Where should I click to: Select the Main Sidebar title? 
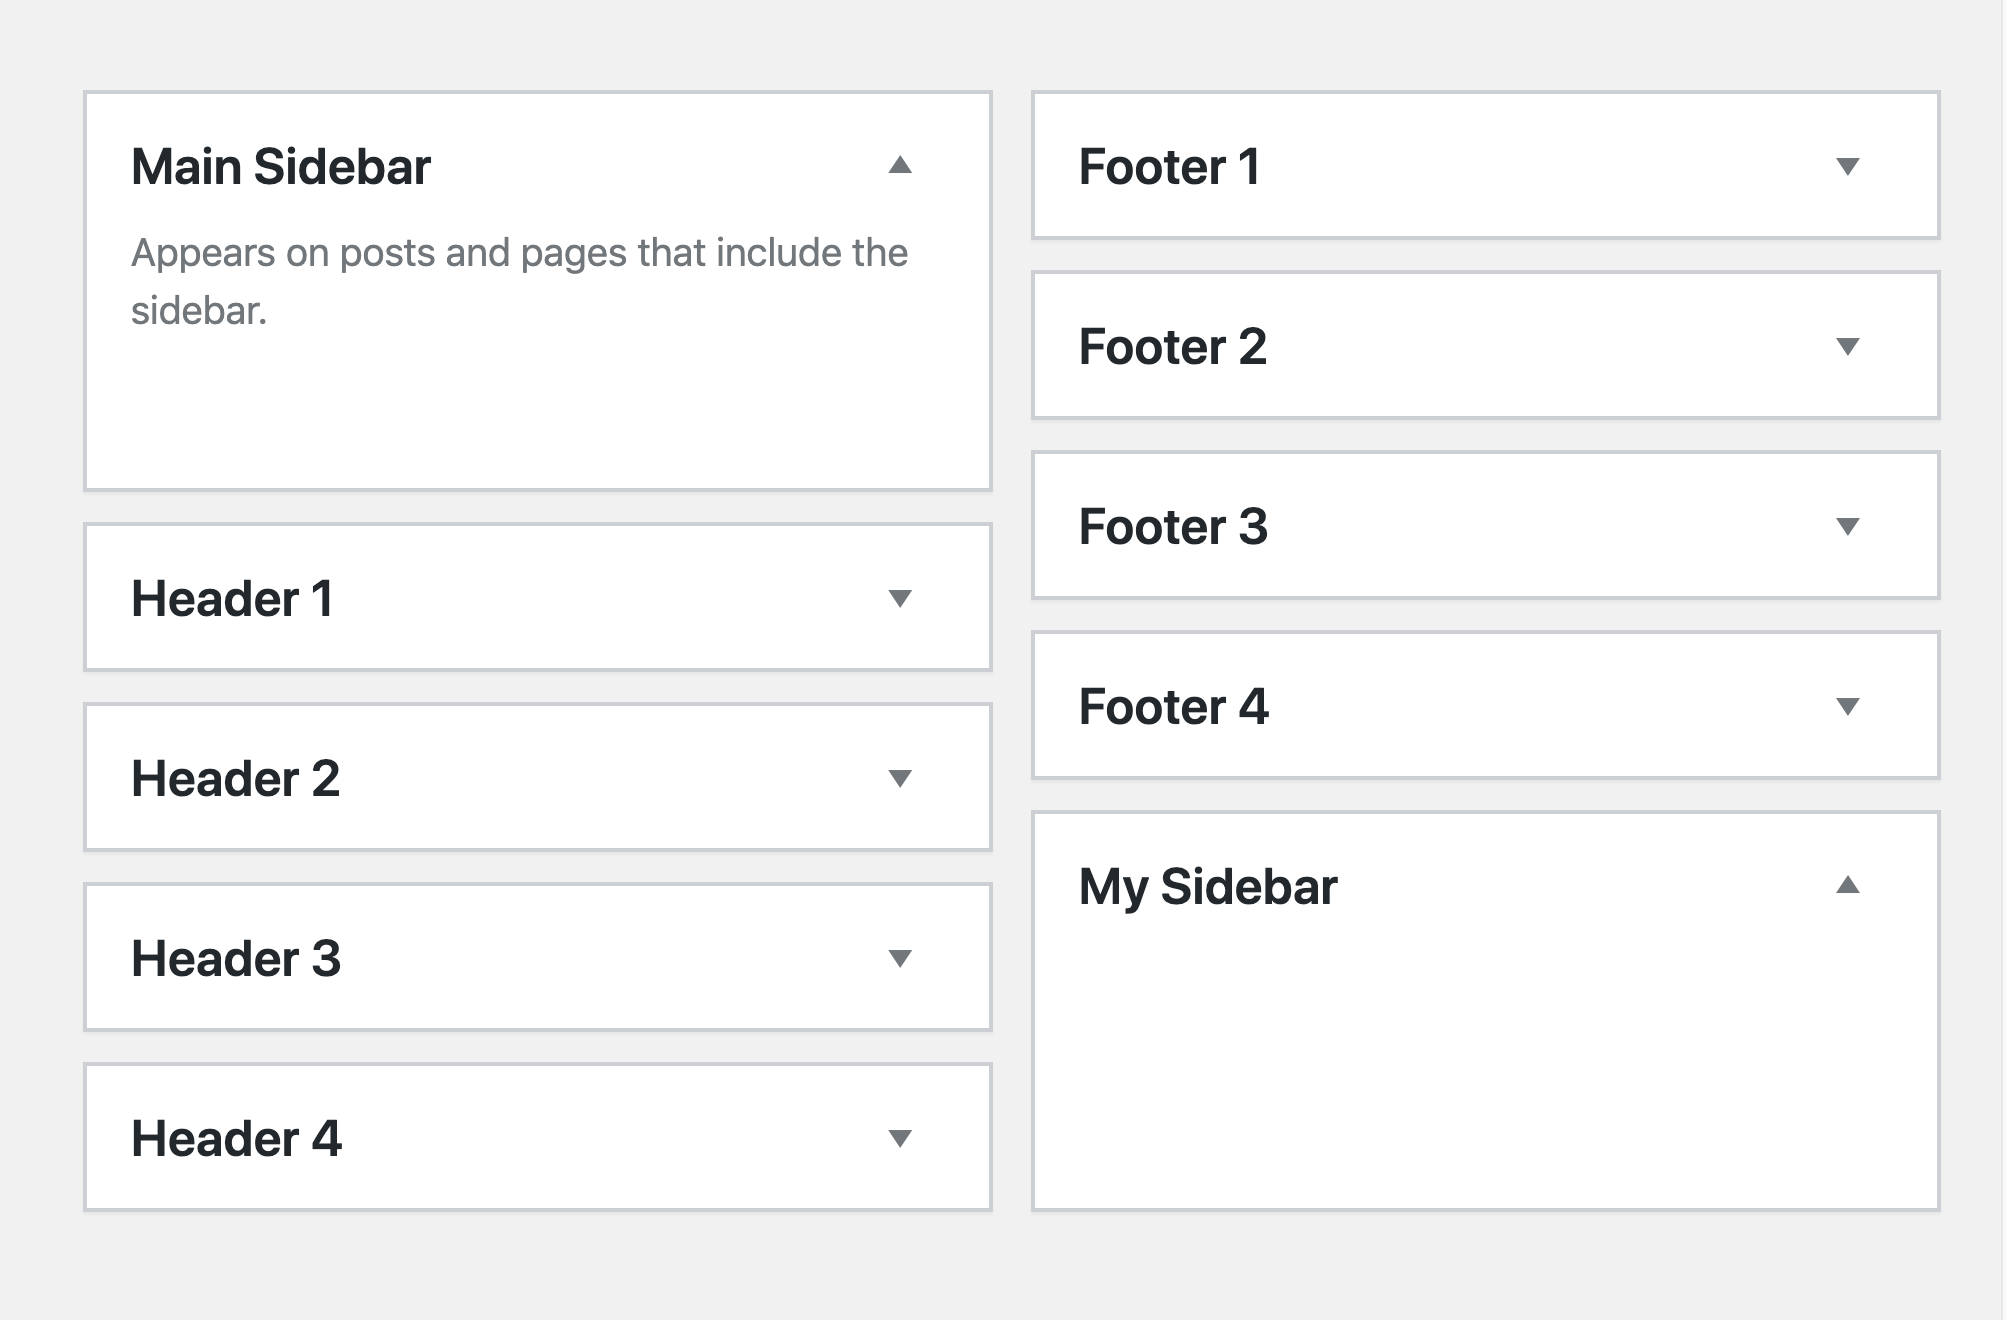pyautogui.click(x=281, y=167)
